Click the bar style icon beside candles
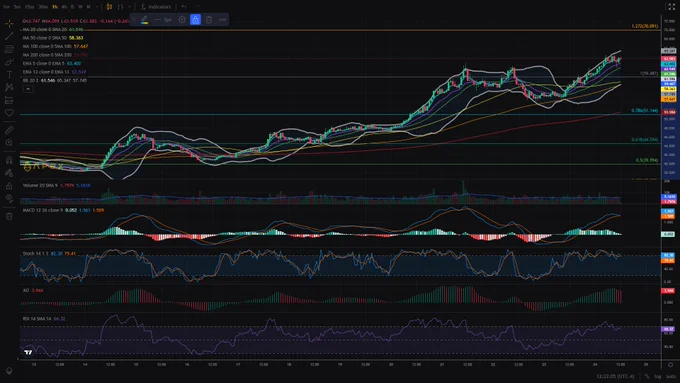The image size is (680, 383). 121,7
